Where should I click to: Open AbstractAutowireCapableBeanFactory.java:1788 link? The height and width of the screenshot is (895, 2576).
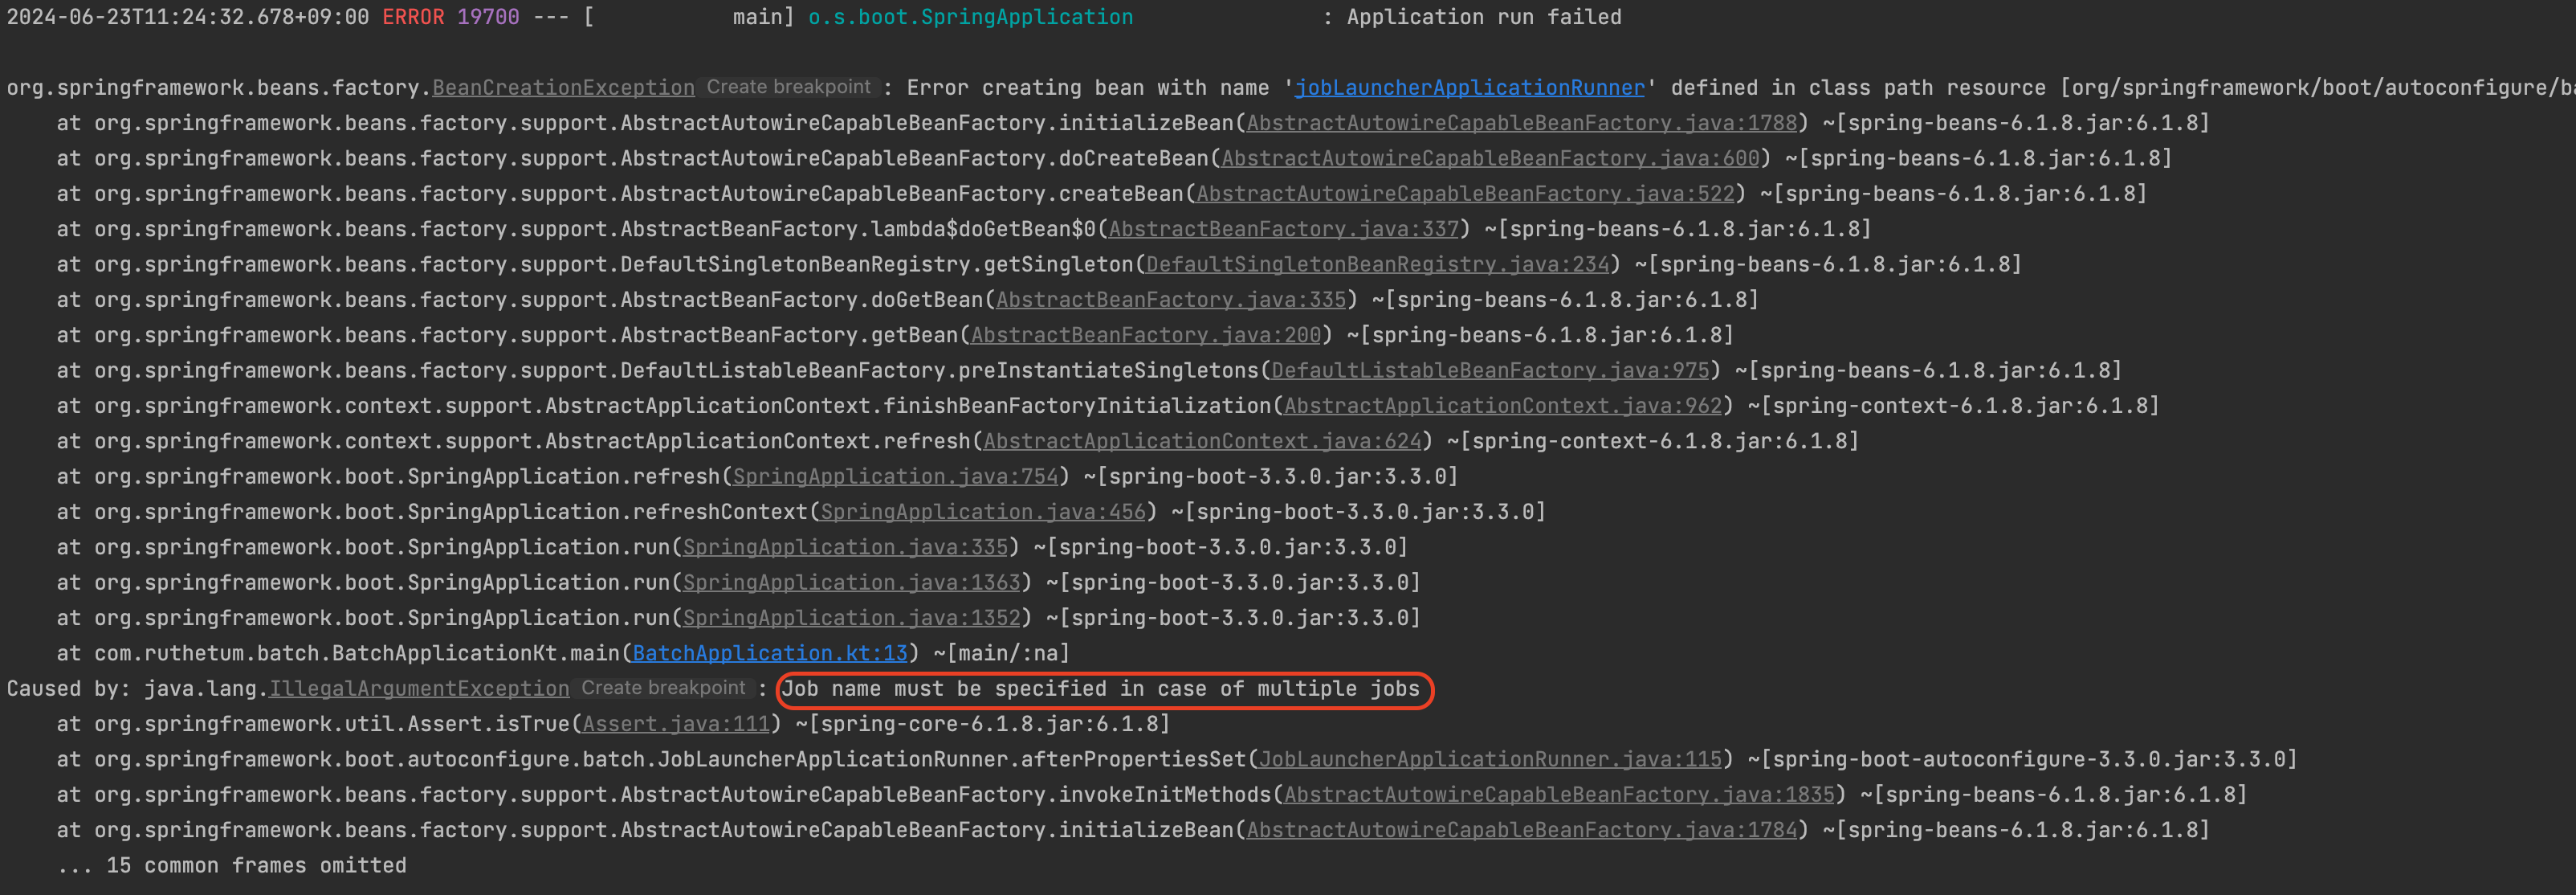tap(1521, 123)
